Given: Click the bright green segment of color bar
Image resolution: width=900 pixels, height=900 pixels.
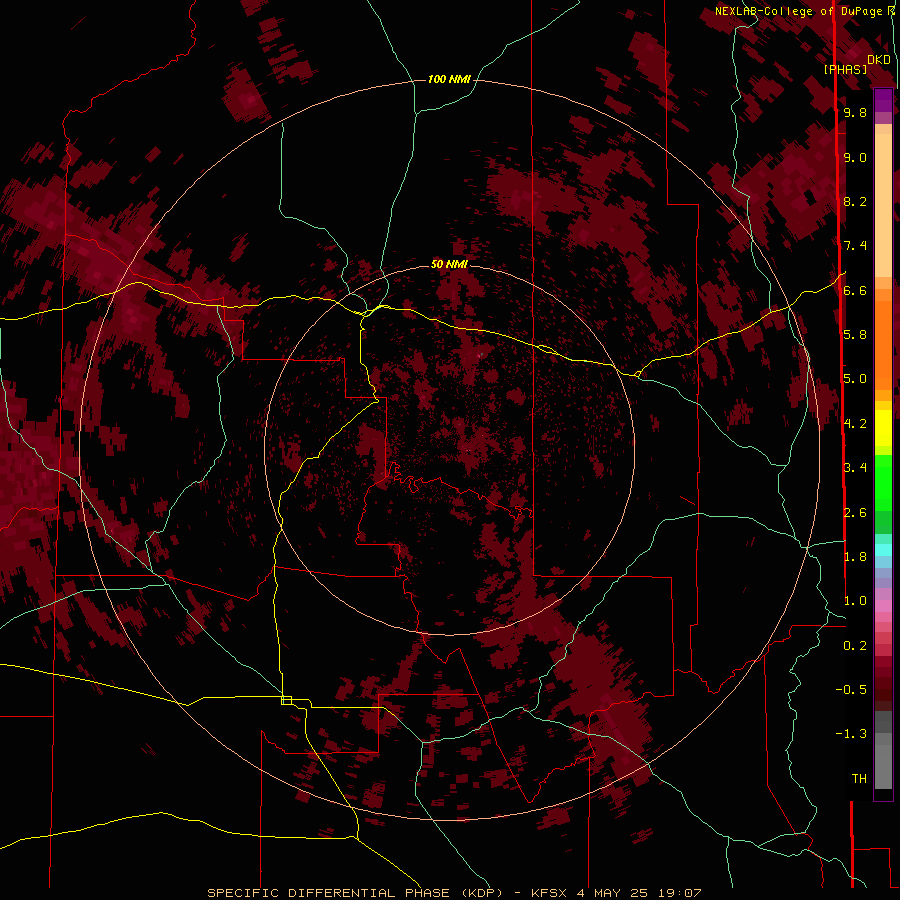Looking at the screenshot, I should pyautogui.click(x=883, y=482).
